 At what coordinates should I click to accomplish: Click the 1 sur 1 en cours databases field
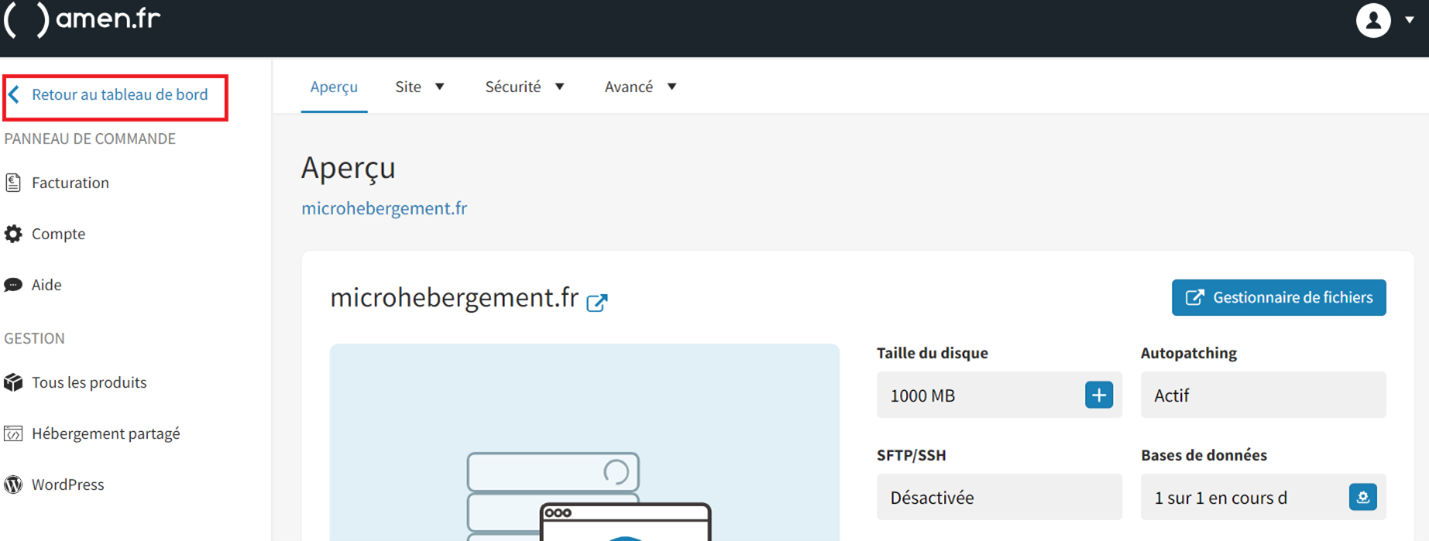pos(1263,497)
